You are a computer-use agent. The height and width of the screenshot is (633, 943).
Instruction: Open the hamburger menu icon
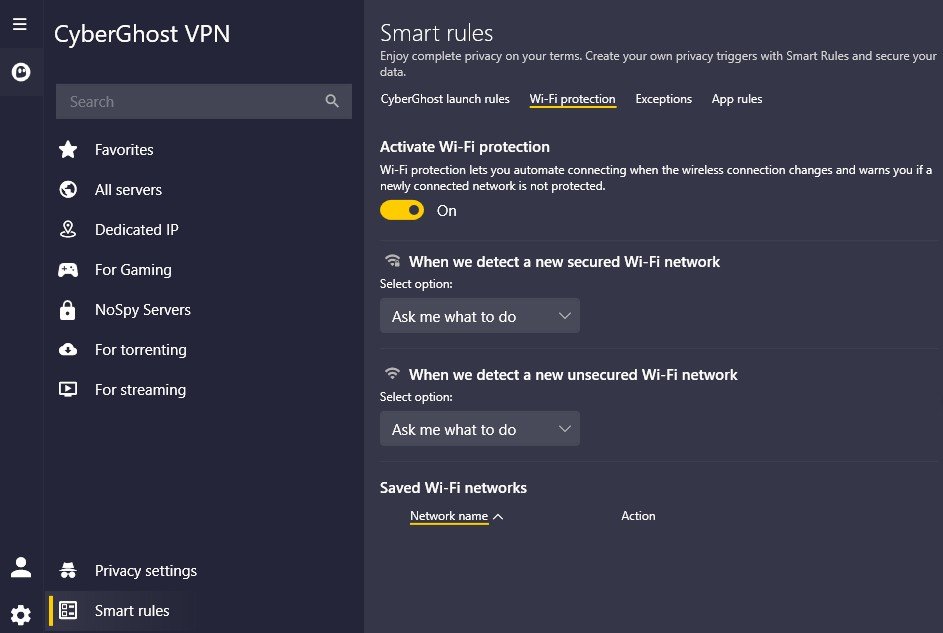[20, 24]
